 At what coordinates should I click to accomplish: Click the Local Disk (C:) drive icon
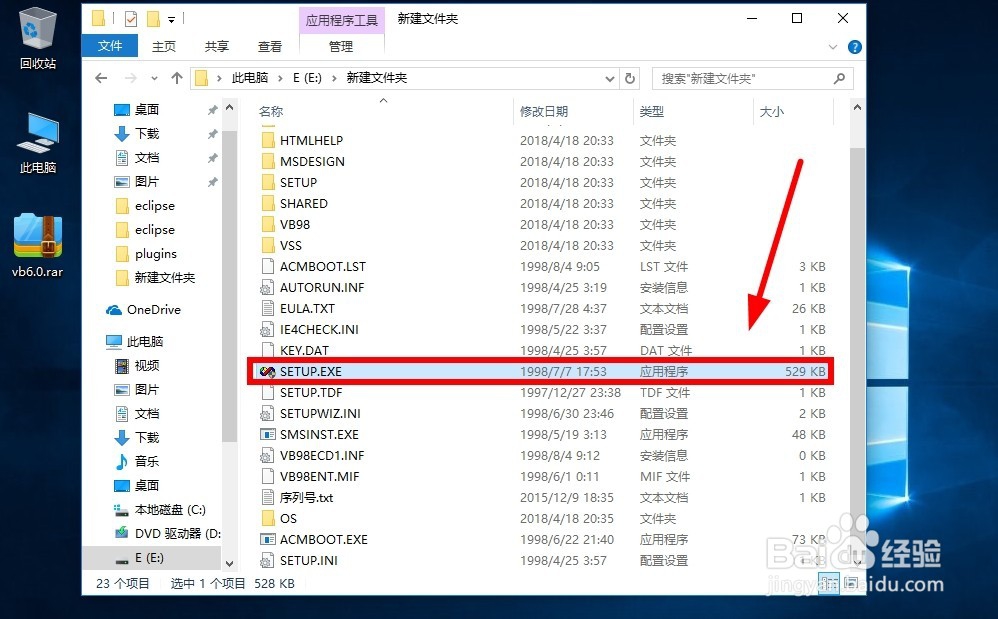pos(122,510)
